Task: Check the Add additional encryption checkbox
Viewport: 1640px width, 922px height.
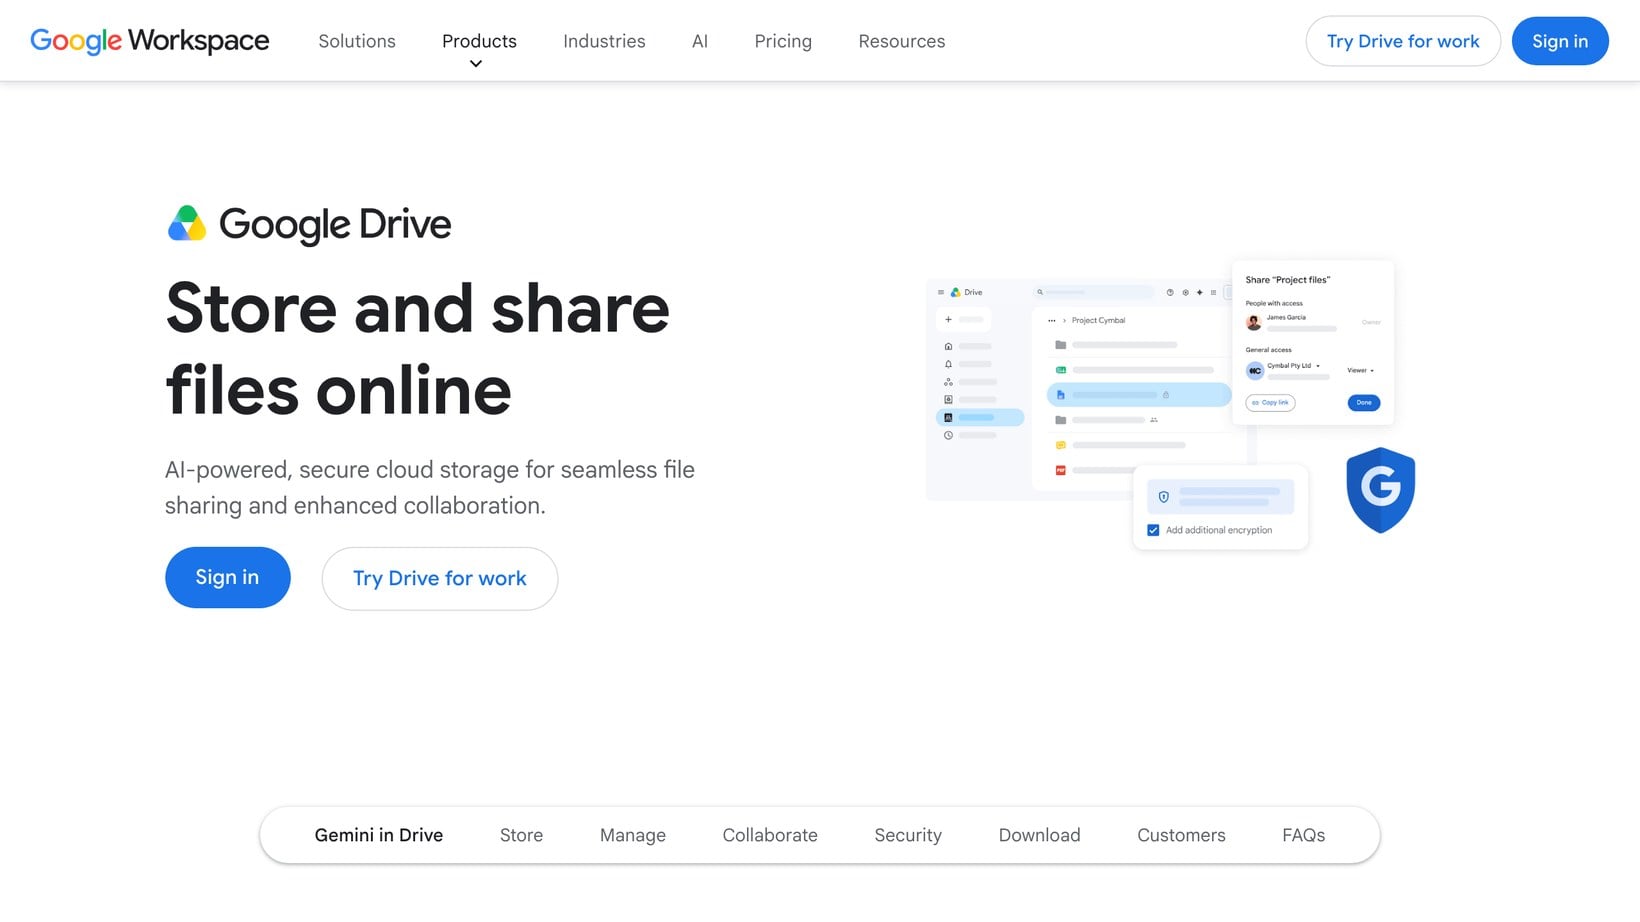Action: pyautogui.click(x=1153, y=530)
